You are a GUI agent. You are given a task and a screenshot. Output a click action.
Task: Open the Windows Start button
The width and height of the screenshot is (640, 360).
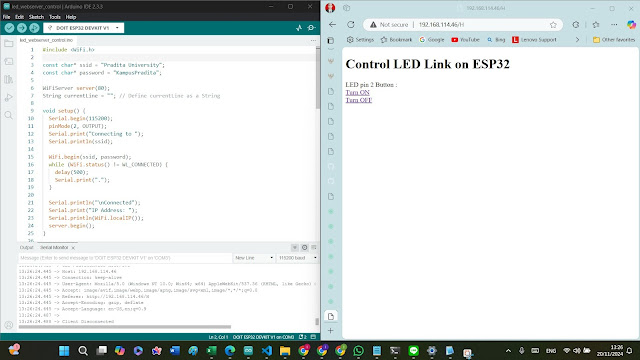(x=64, y=351)
